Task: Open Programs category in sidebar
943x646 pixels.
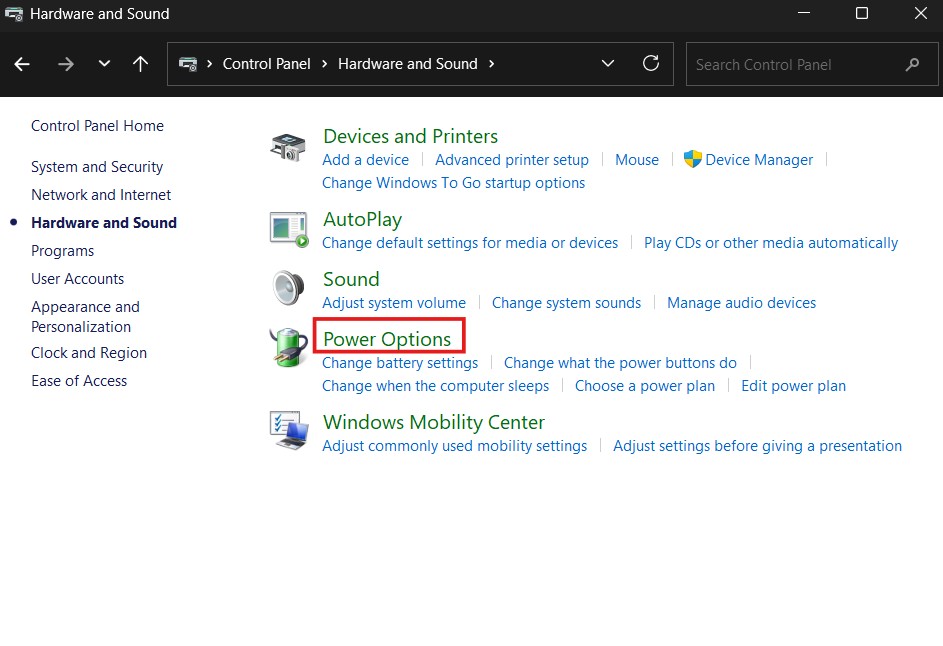Action: coord(63,251)
